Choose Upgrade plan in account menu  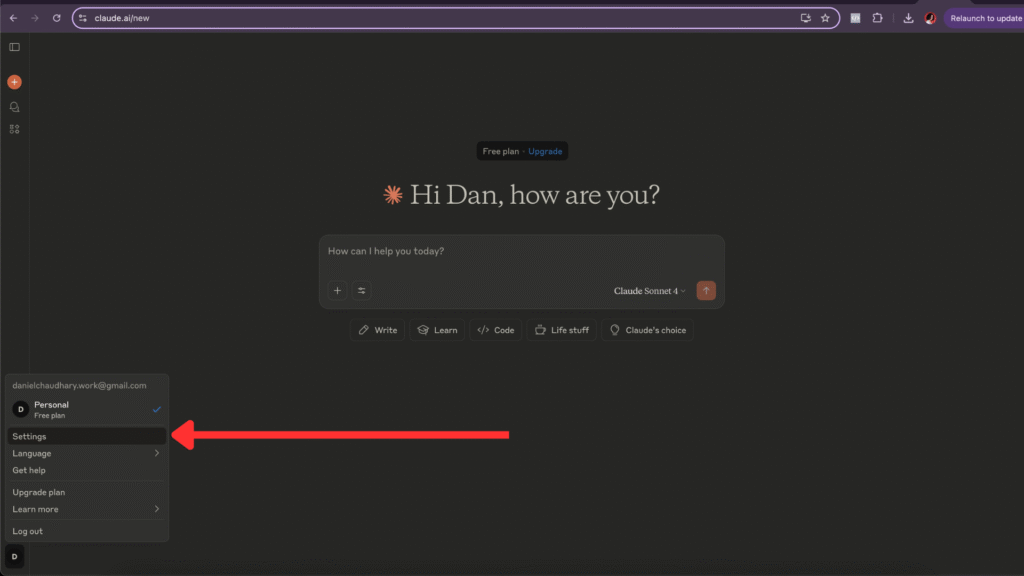click(86, 492)
